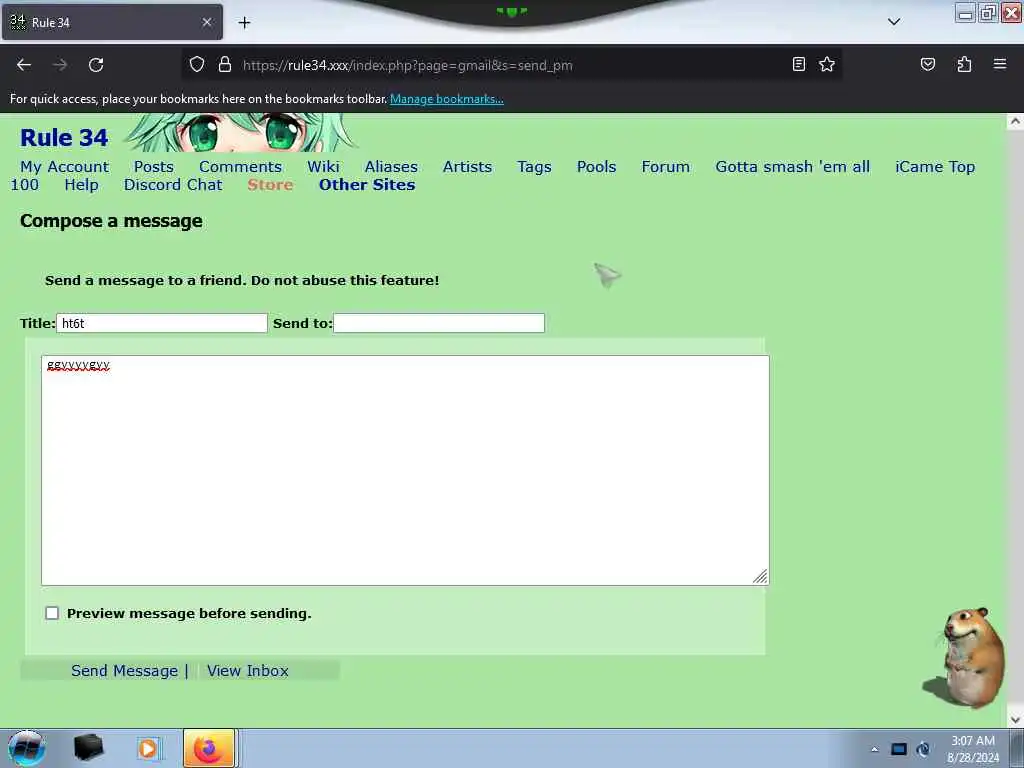Open the Discord Chat link
This screenshot has width=1024, height=768.
(173, 185)
